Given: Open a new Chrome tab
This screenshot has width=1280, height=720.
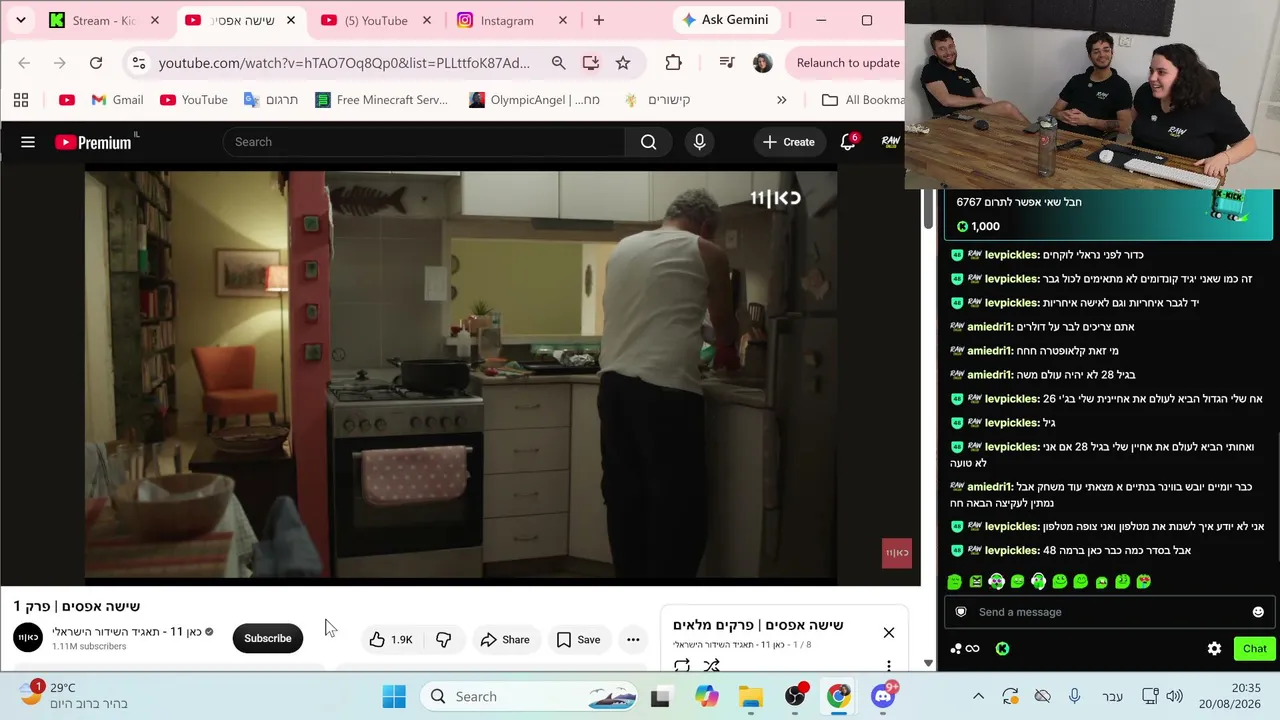Looking at the screenshot, I should [x=599, y=20].
